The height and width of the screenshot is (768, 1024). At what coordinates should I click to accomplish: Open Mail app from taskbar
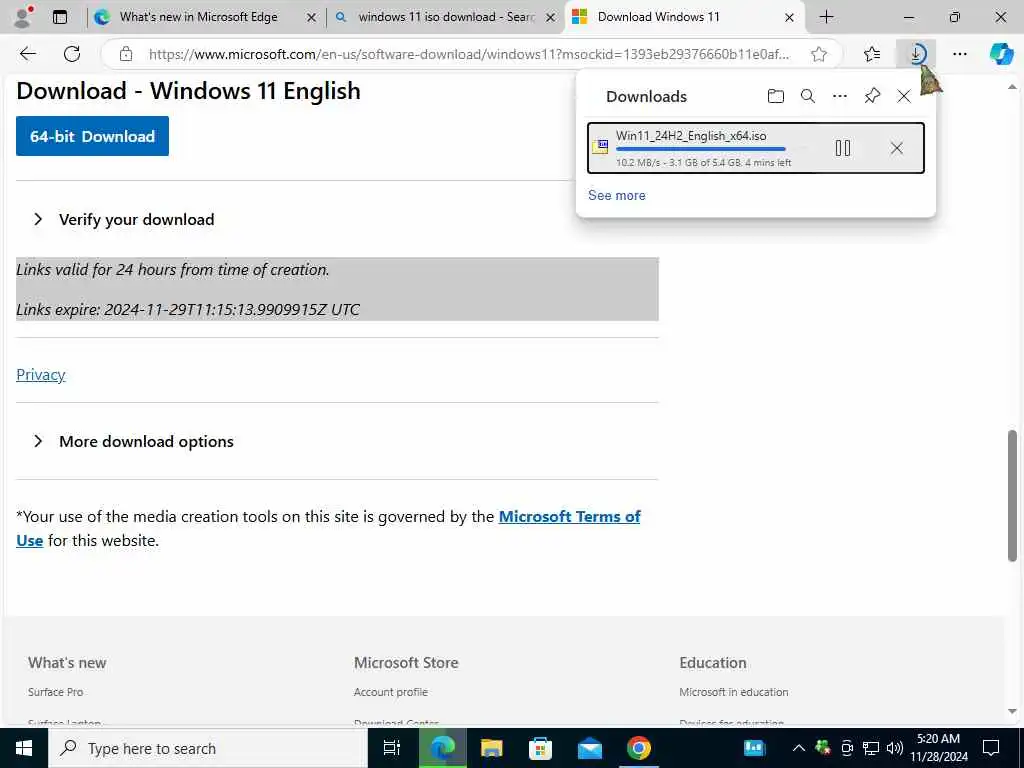pos(590,748)
